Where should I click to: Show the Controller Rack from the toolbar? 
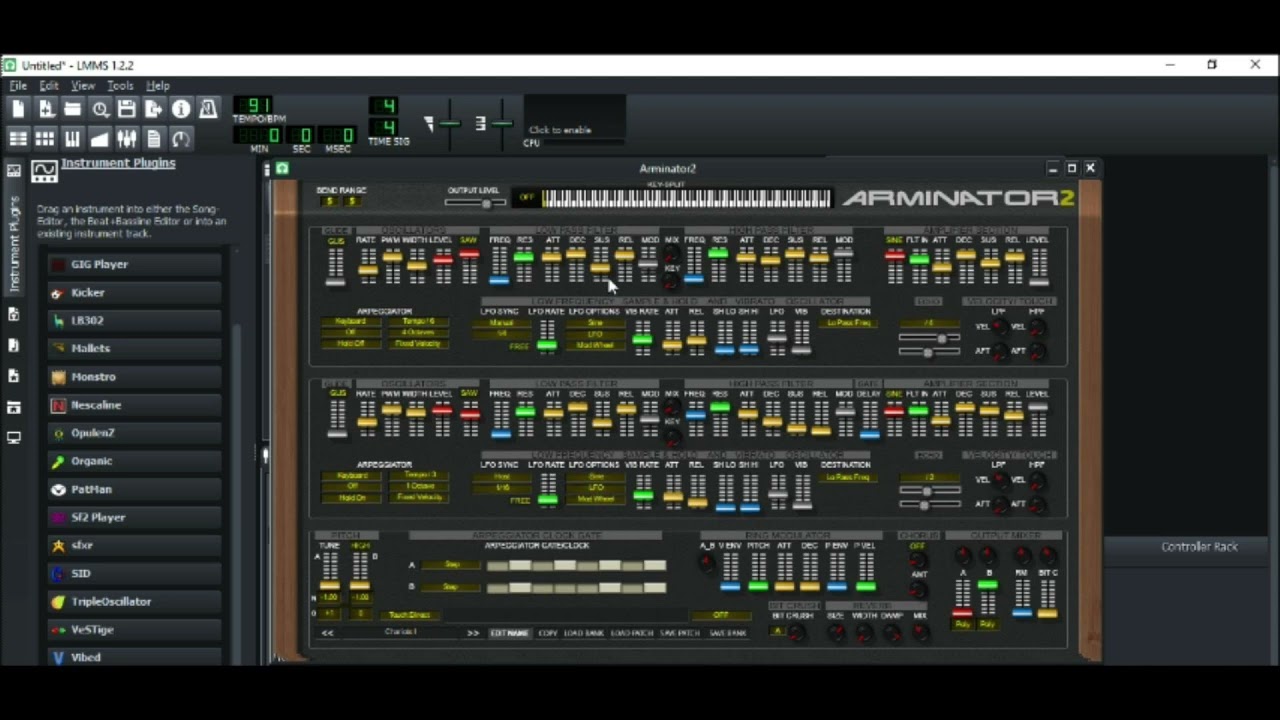click(x=181, y=138)
